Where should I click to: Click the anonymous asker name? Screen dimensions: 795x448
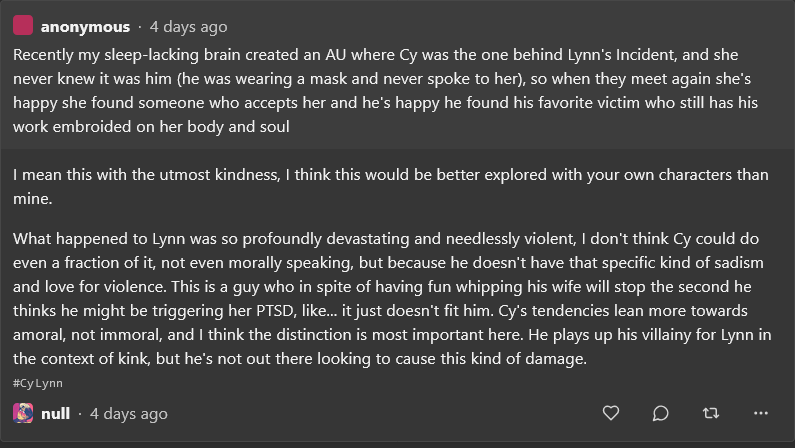click(85, 27)
